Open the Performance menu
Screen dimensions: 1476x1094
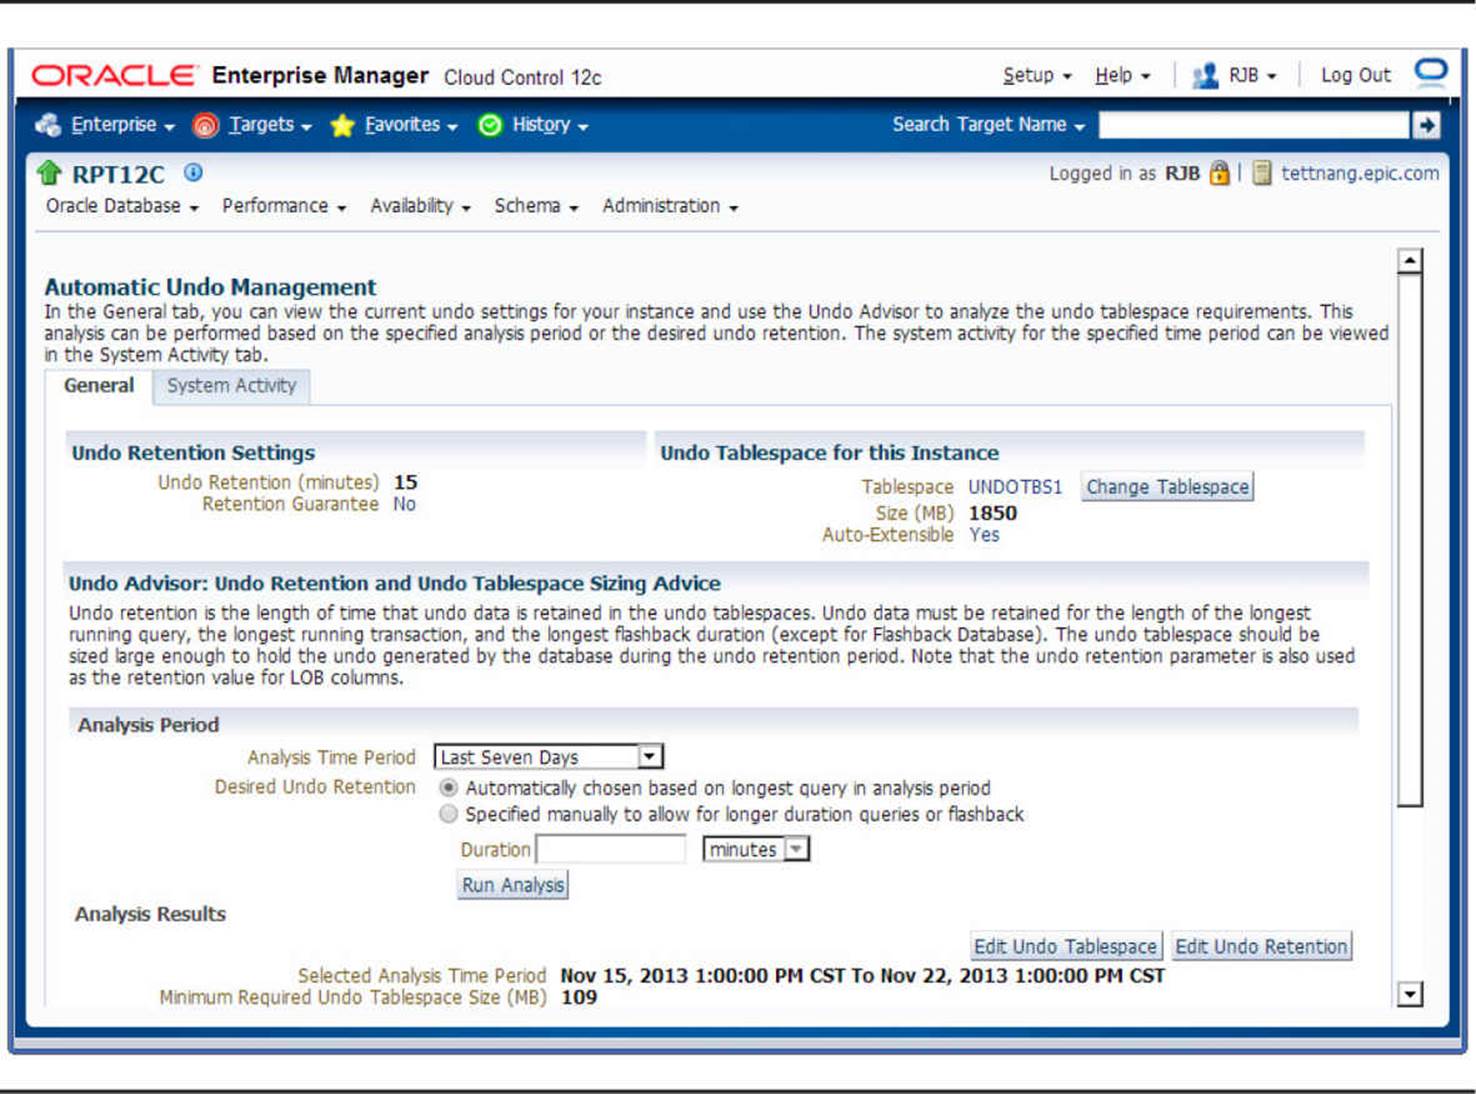pyautogui.click(x=284, y=206)
